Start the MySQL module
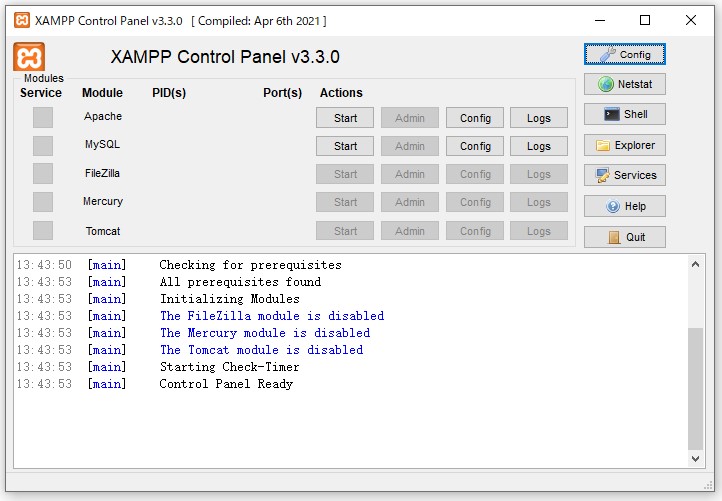This screenshot has width=722, height=501. tap(345, 146)
